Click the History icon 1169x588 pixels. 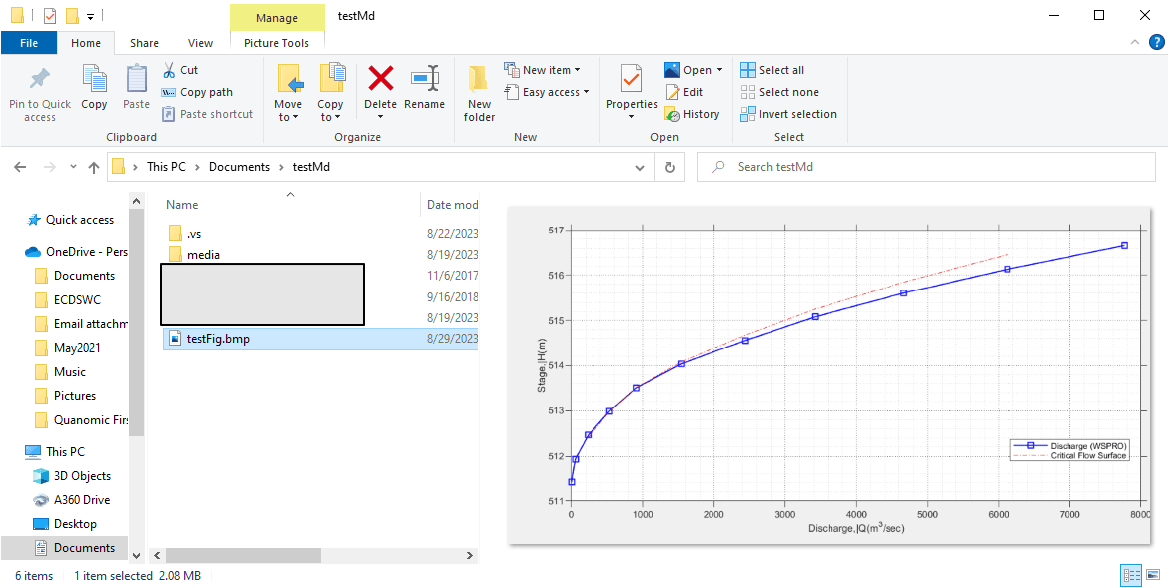[692, 114]
